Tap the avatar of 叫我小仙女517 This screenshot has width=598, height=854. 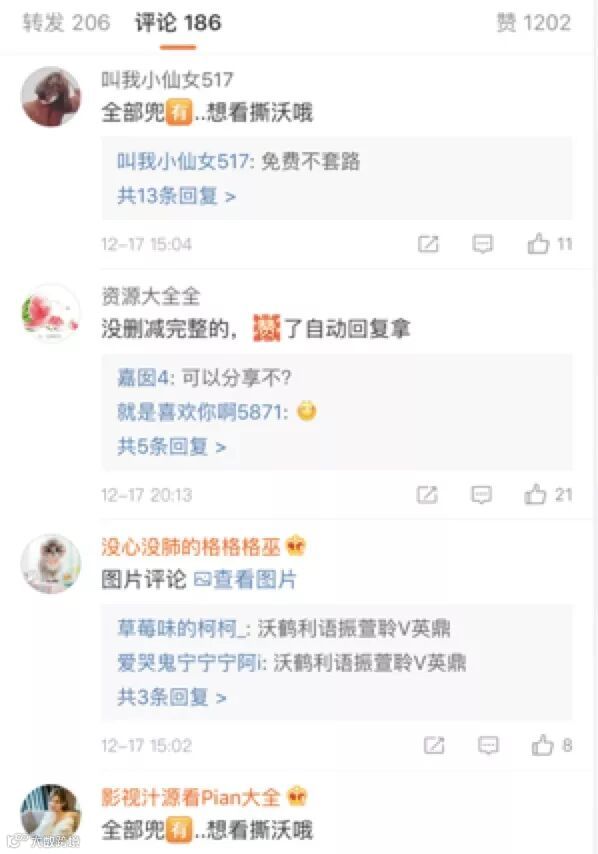tap(51, 96)
